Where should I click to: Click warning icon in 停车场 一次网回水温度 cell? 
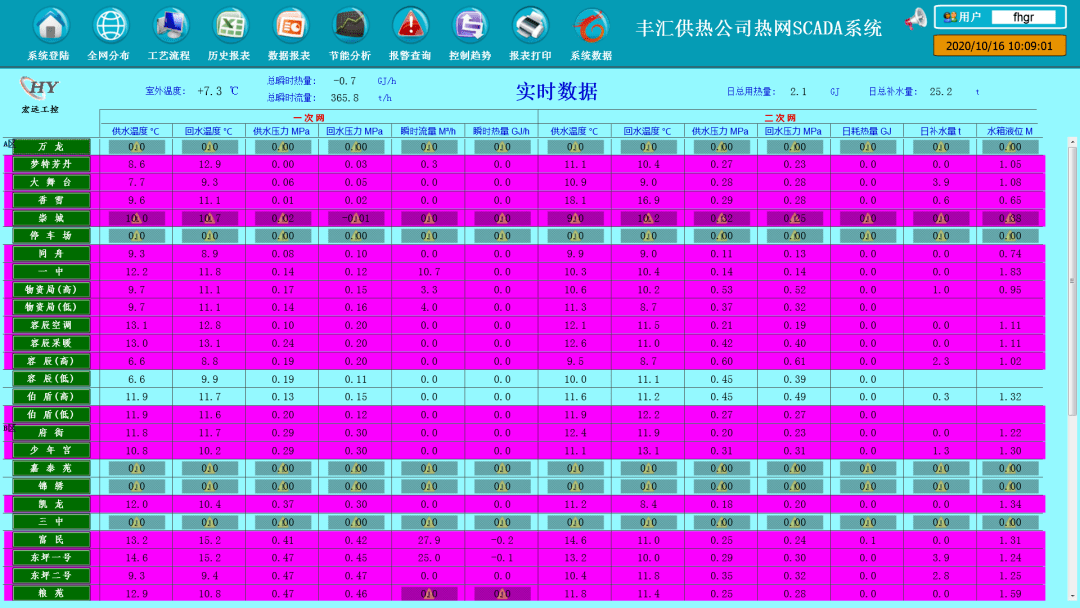click(x=209, y=235)
